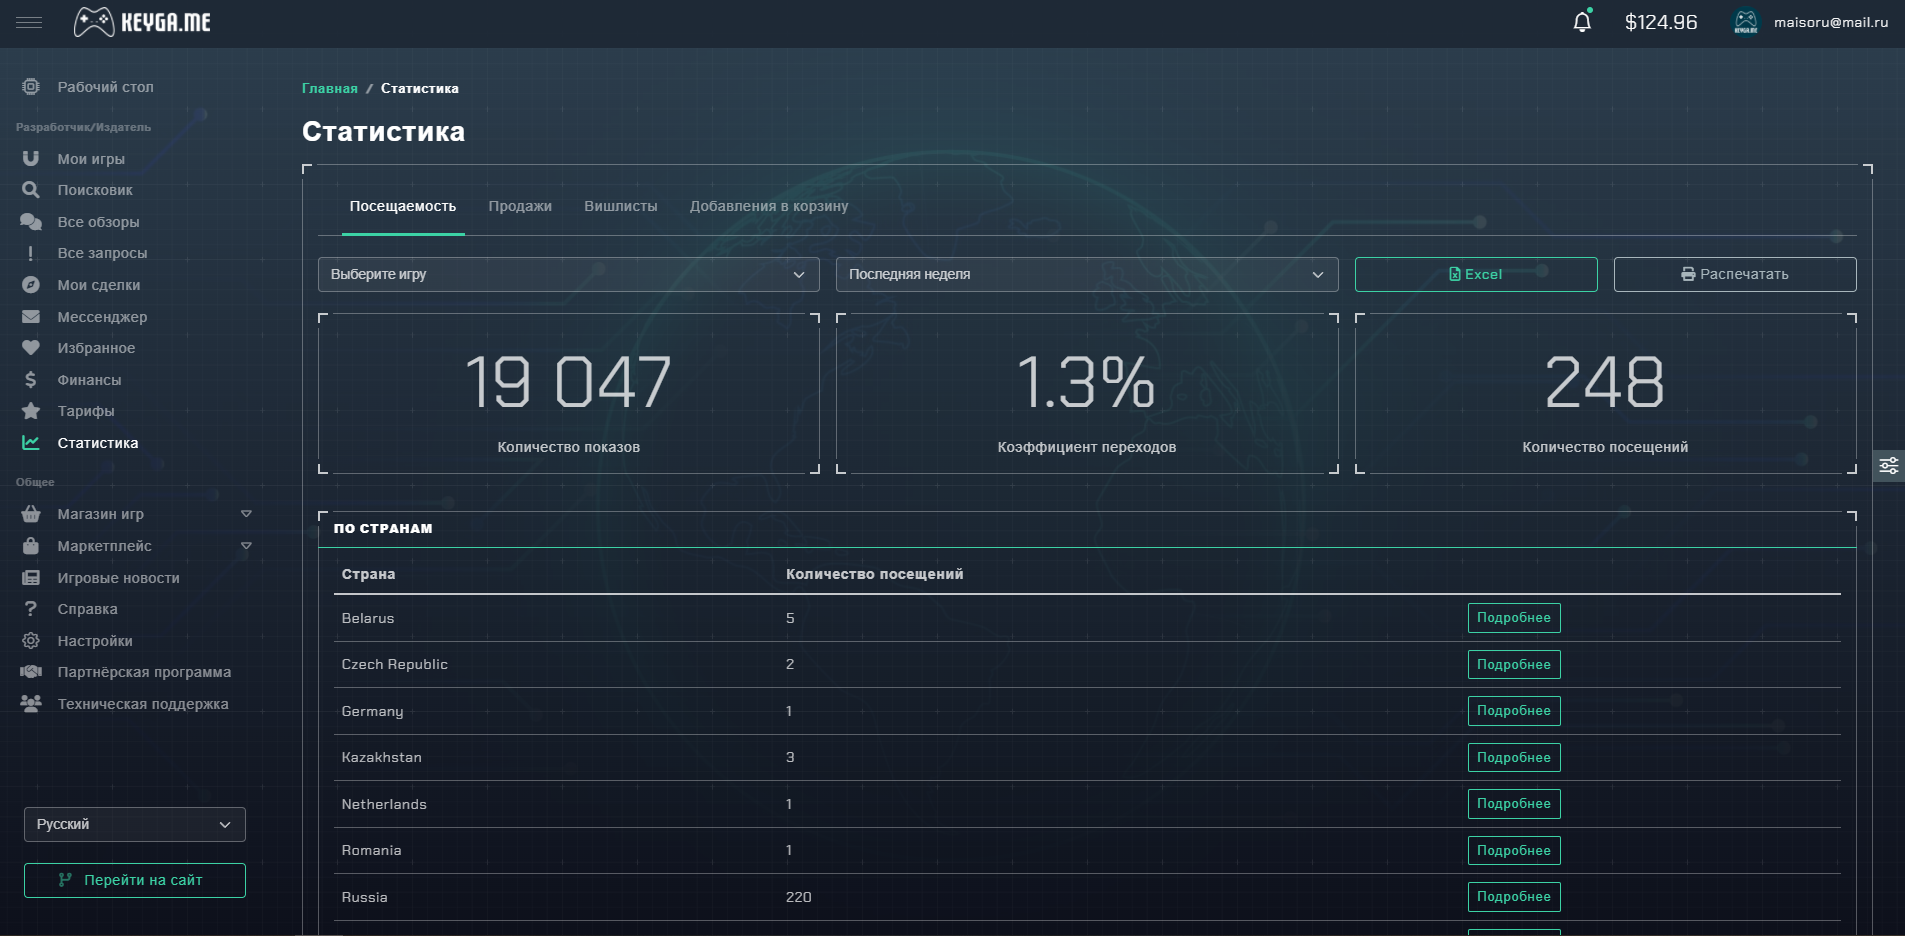
Task: Click the 19 047 impressions card
Action: [x=568, y=393]
